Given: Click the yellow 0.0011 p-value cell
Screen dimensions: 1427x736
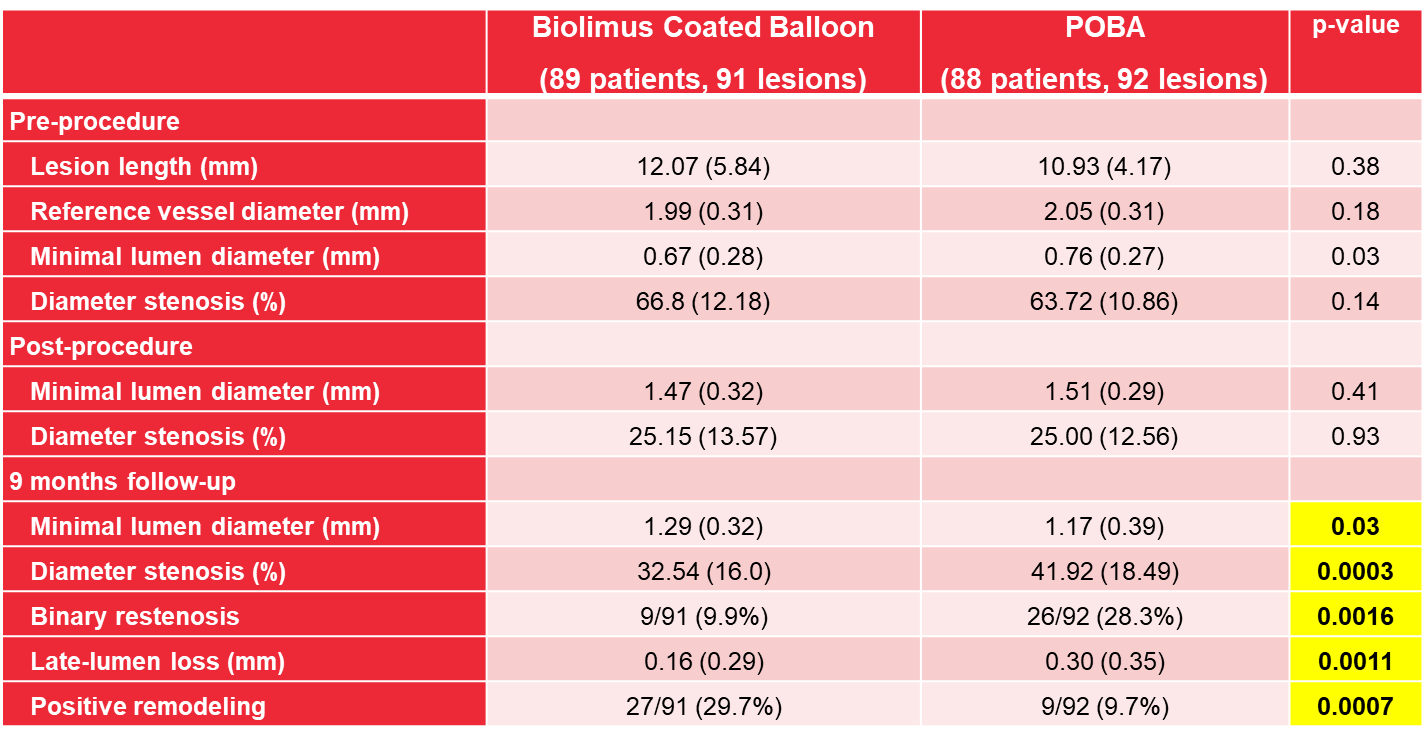Looking at the screenshot, I should point(1355,661).
